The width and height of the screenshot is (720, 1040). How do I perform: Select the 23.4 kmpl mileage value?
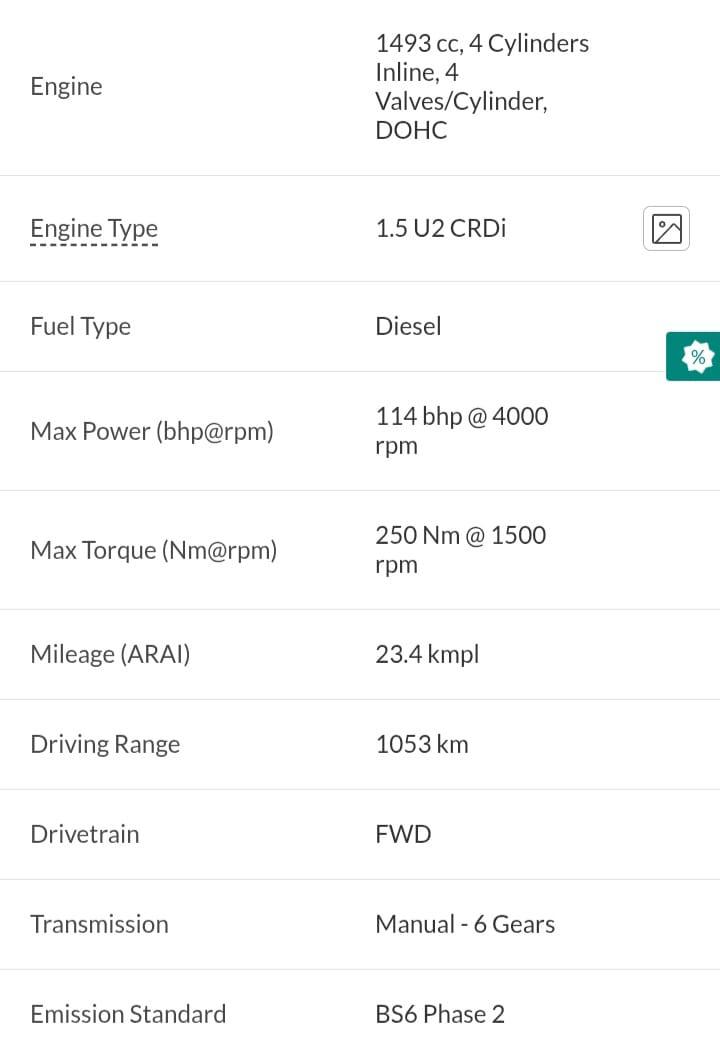pos(428,655)
